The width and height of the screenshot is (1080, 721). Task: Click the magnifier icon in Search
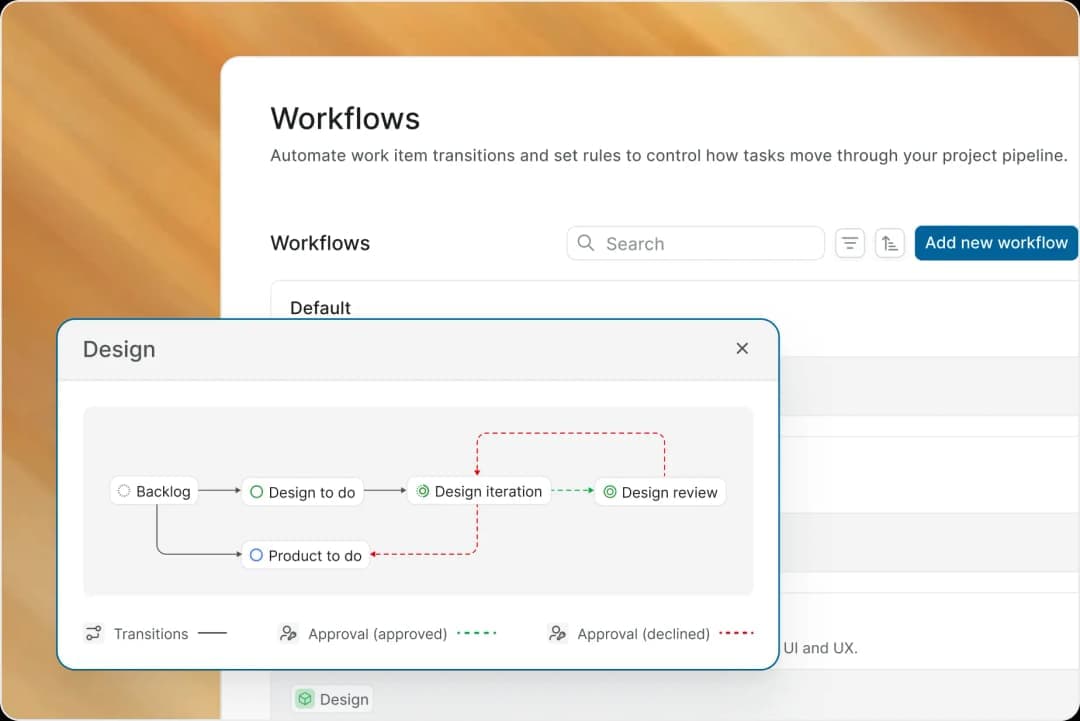click(585, 242)
